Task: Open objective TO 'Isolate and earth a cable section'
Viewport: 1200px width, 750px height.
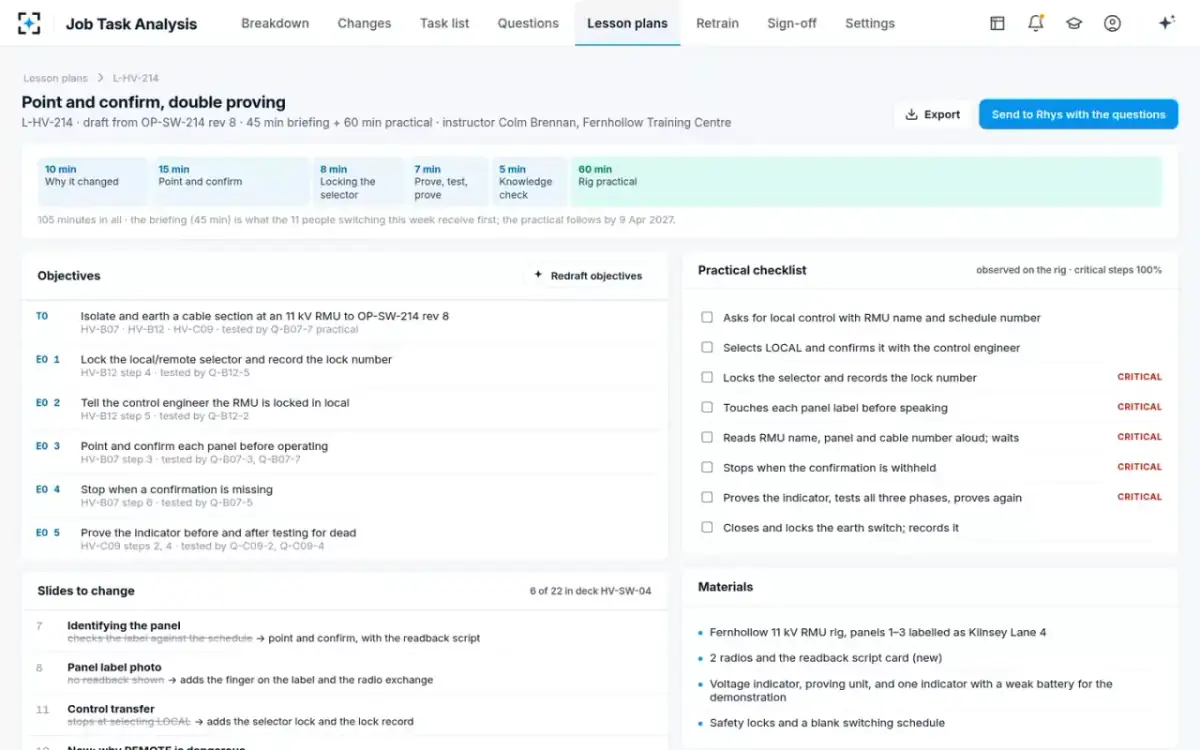Action: point(345,322)
